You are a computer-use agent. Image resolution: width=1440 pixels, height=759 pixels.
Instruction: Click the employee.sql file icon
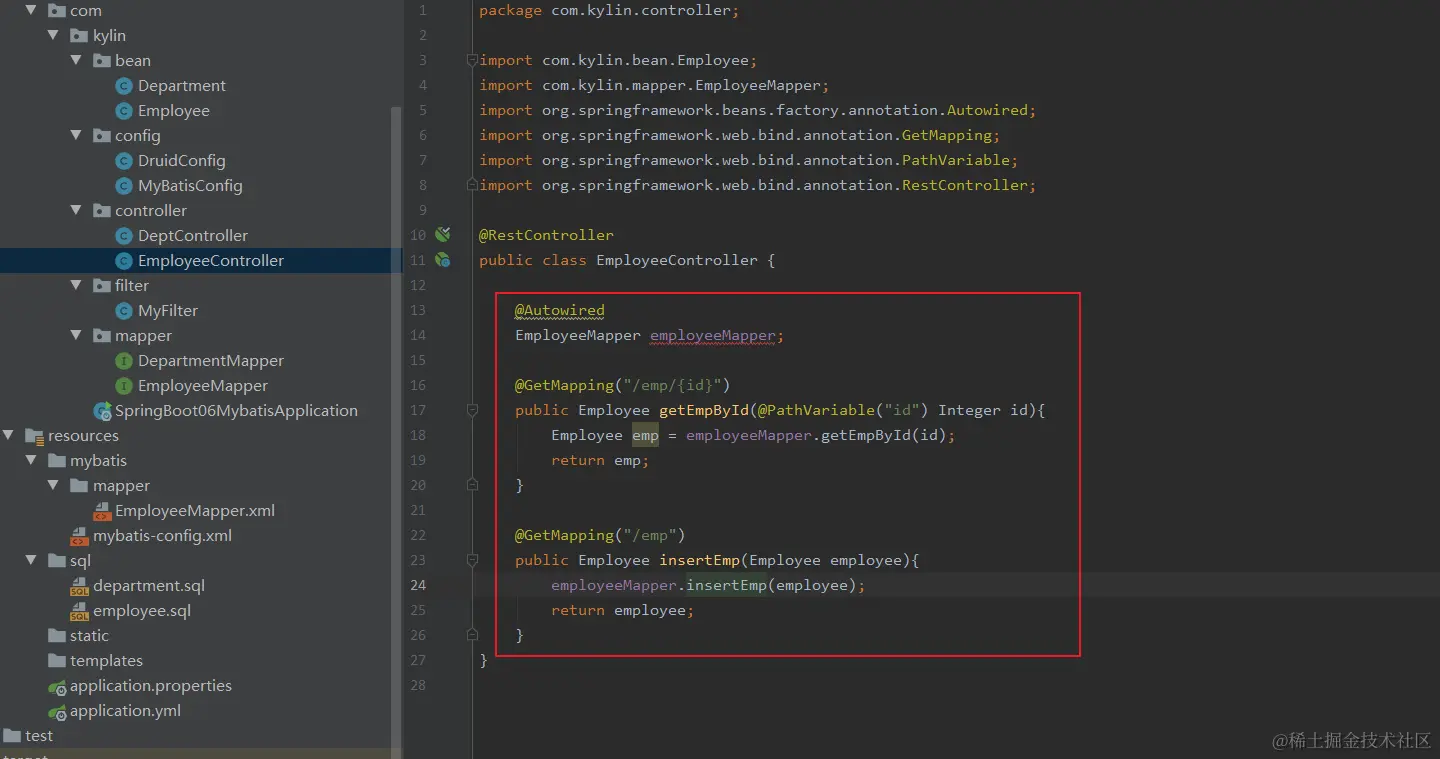coord(79,612)
